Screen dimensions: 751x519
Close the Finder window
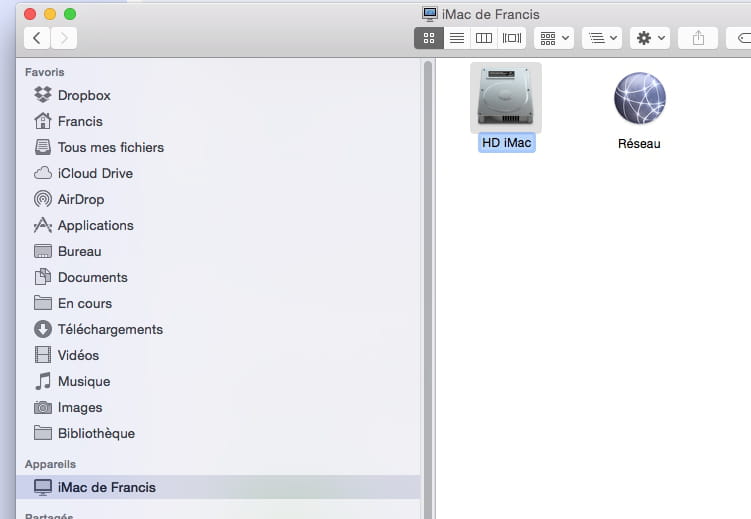coord(30,14)
